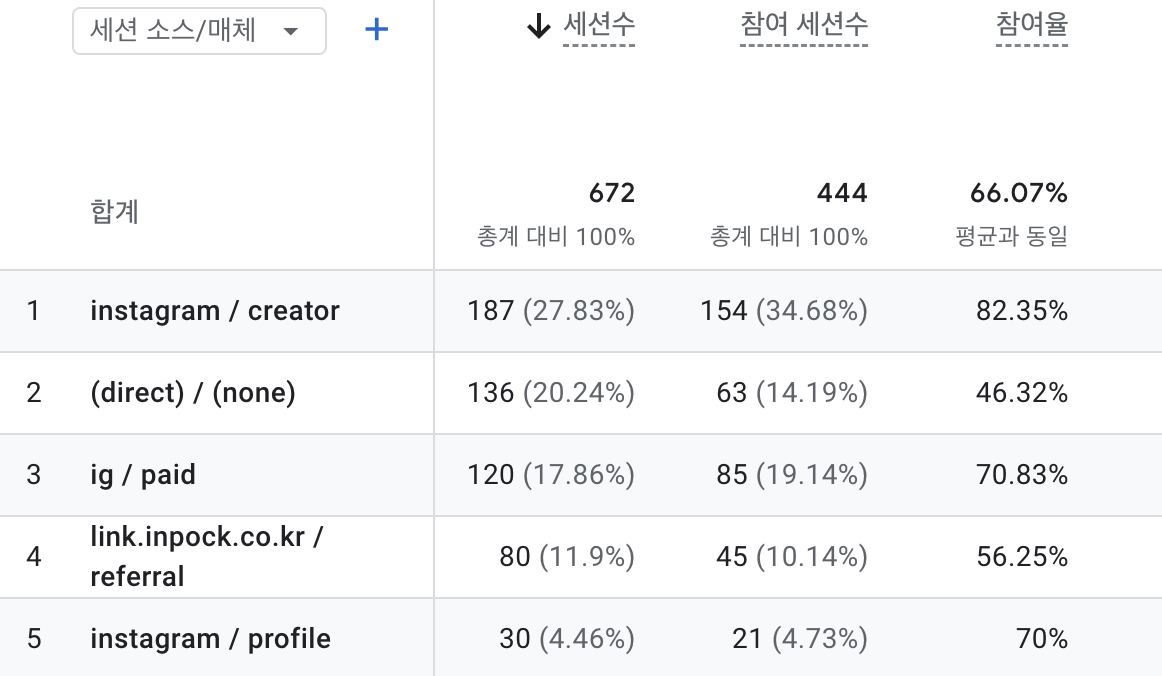Click the 총계 대비 100% label under 세션수
Screen dimensions: 1162x676
click(x=554, y=238)
